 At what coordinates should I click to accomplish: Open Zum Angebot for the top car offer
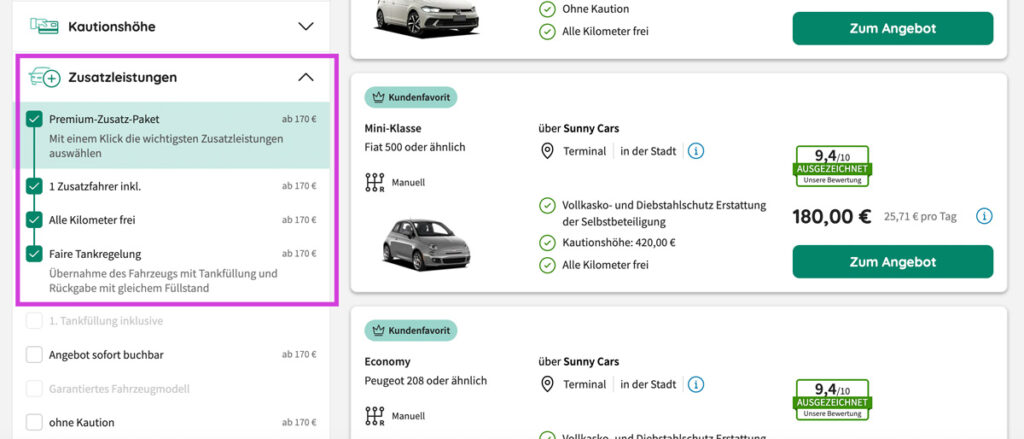[x=893, y=29]
